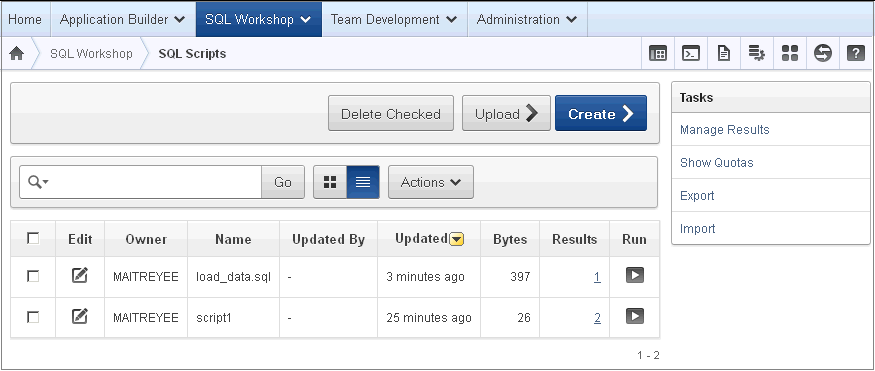Screen dimensions: 875x371
Task: Click the Name column header
Action: tap(233, 239)
